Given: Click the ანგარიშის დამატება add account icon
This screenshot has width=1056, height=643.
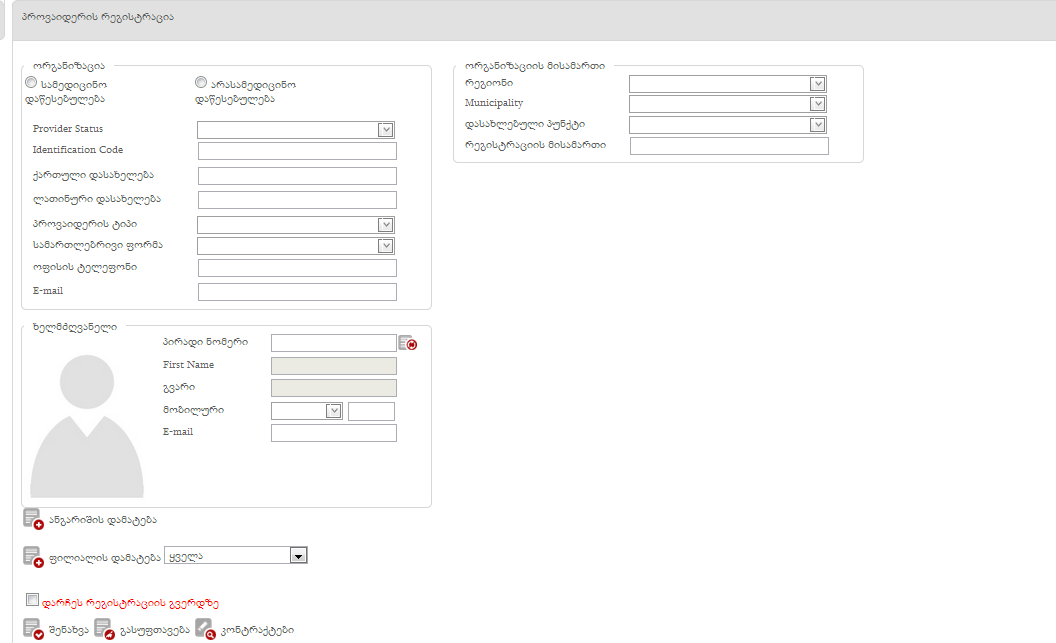Looking at the screenshot, I should click(33, 519).
